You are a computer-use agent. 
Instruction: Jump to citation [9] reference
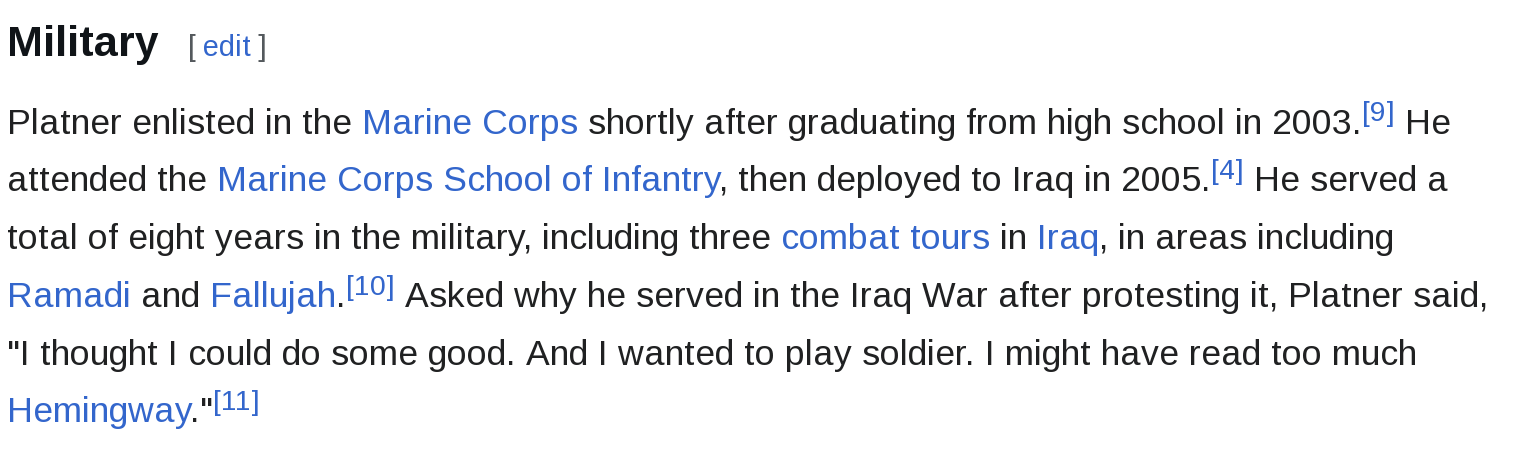1378,113
